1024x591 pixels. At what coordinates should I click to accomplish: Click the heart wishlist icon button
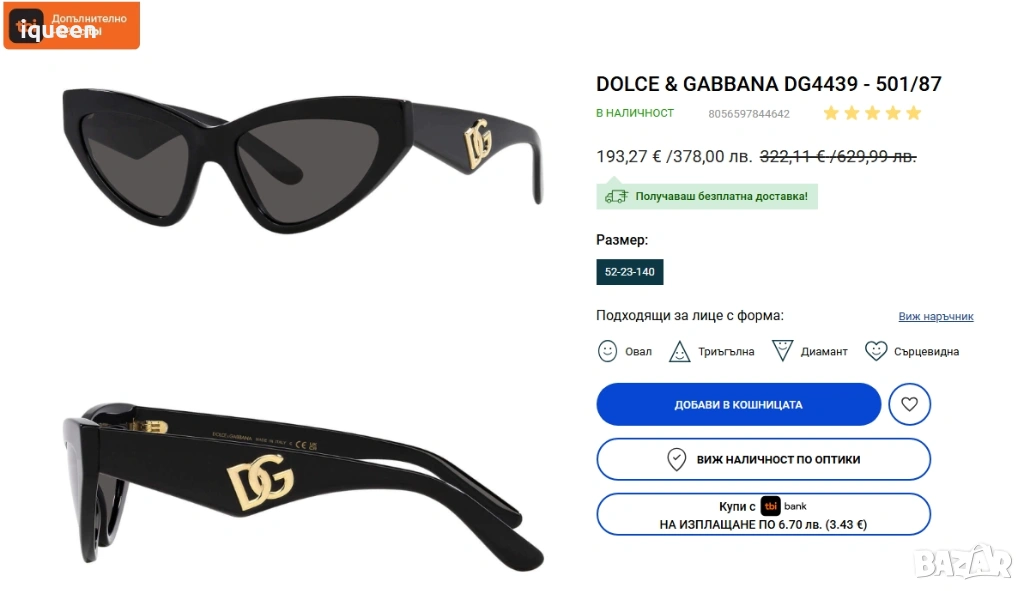(x=909, y=405)
